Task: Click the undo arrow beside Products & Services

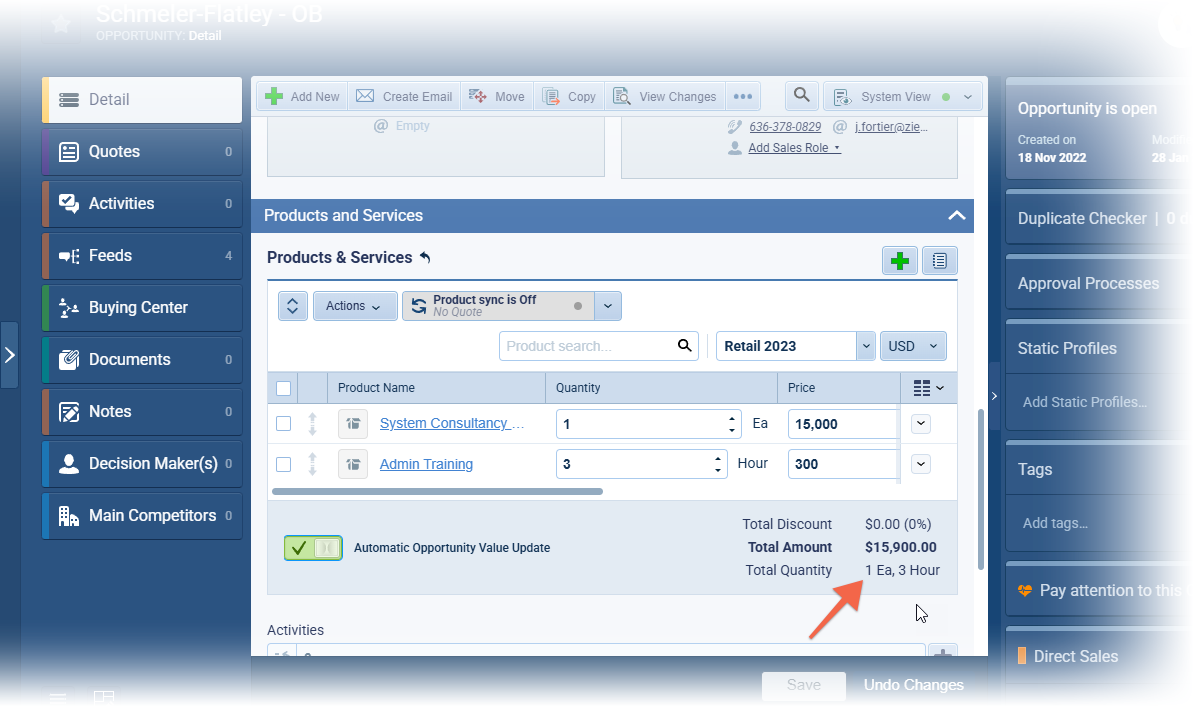Action: point(425,258)
